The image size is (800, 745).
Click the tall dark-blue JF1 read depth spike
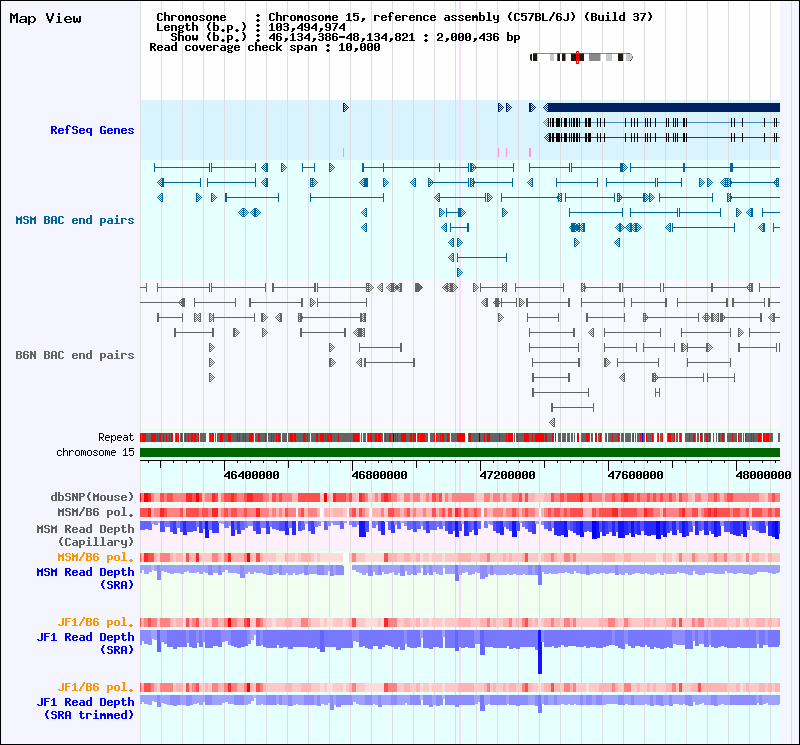(x=540, y=652)
